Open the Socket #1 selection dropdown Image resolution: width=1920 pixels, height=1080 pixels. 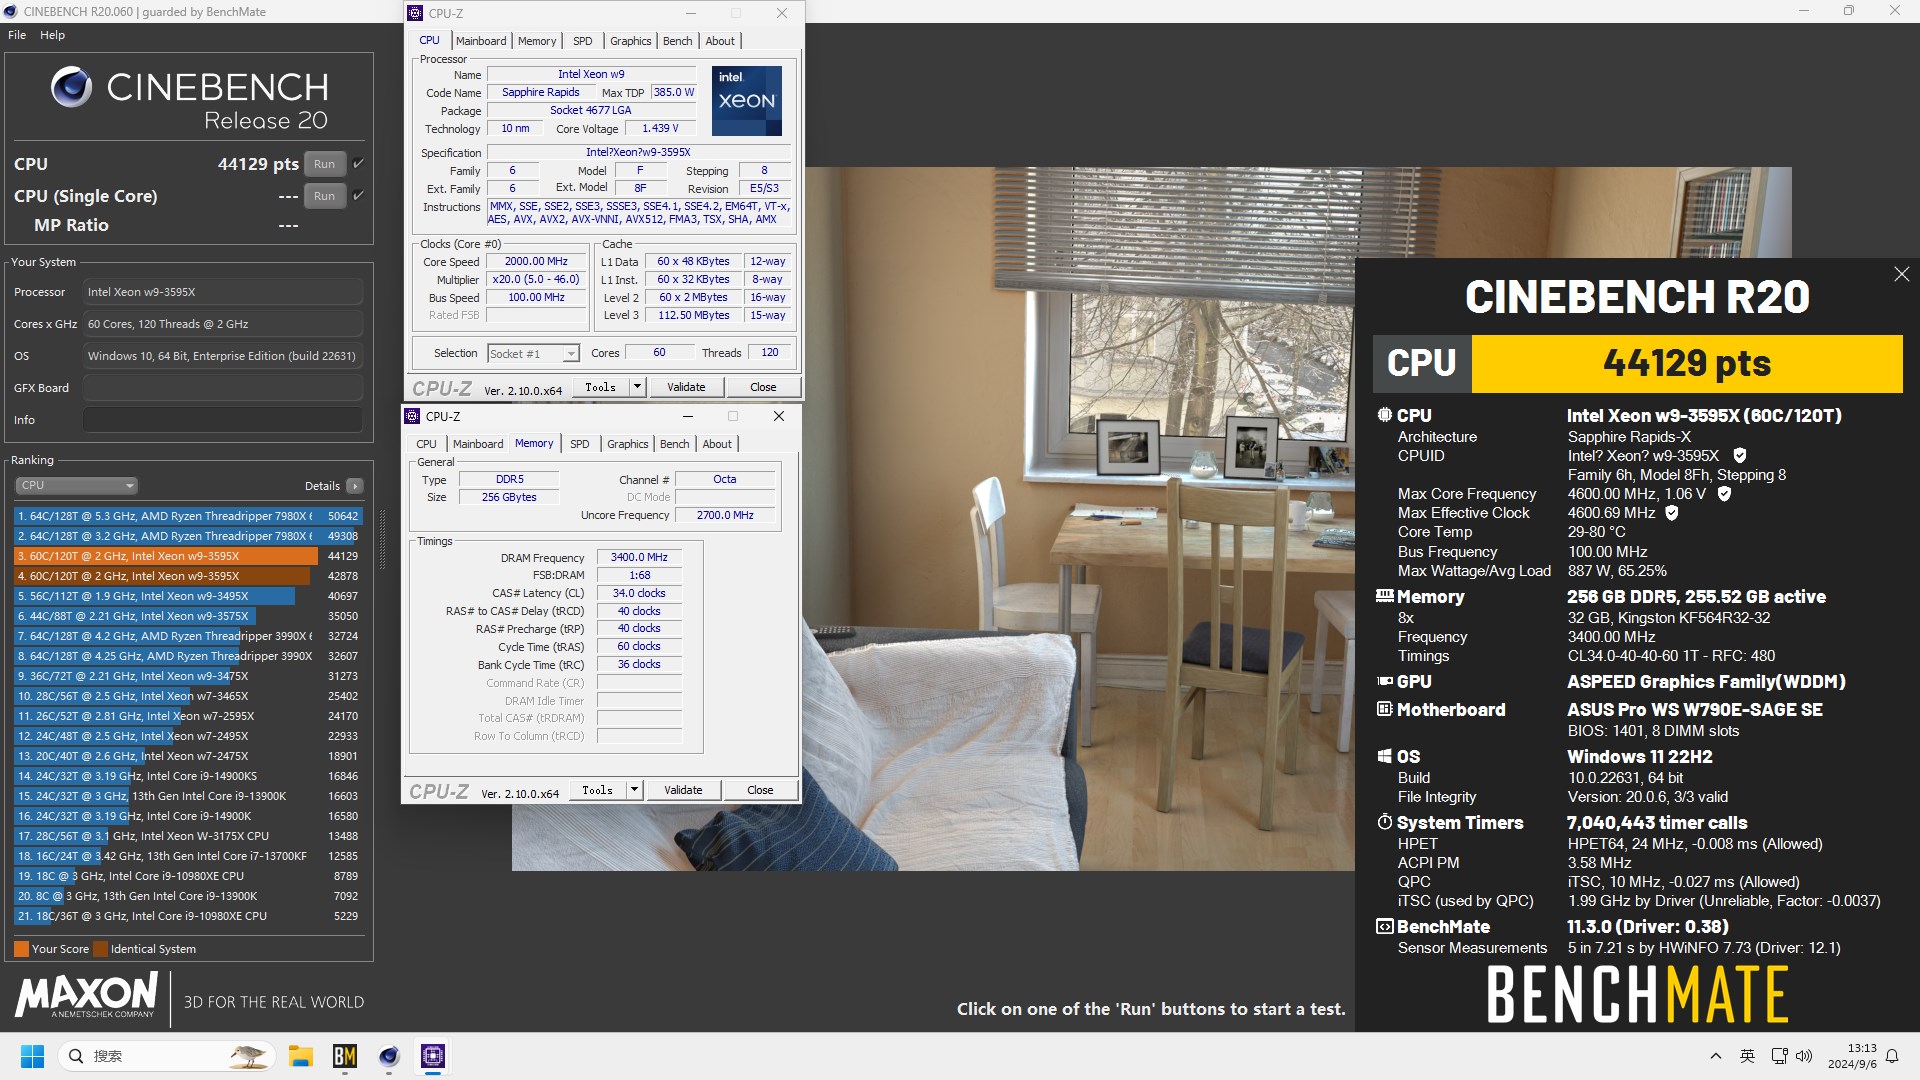(533, 354)
